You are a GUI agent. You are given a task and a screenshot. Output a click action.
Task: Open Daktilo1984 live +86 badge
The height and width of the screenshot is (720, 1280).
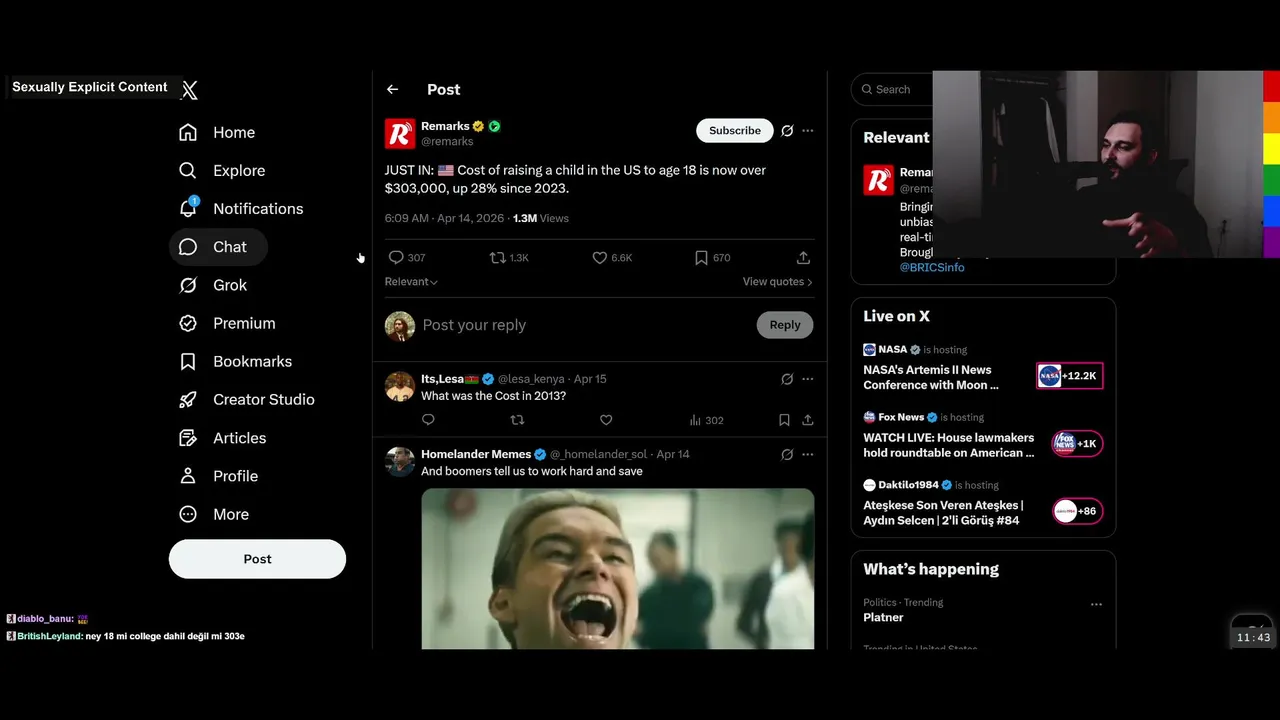1077,511
